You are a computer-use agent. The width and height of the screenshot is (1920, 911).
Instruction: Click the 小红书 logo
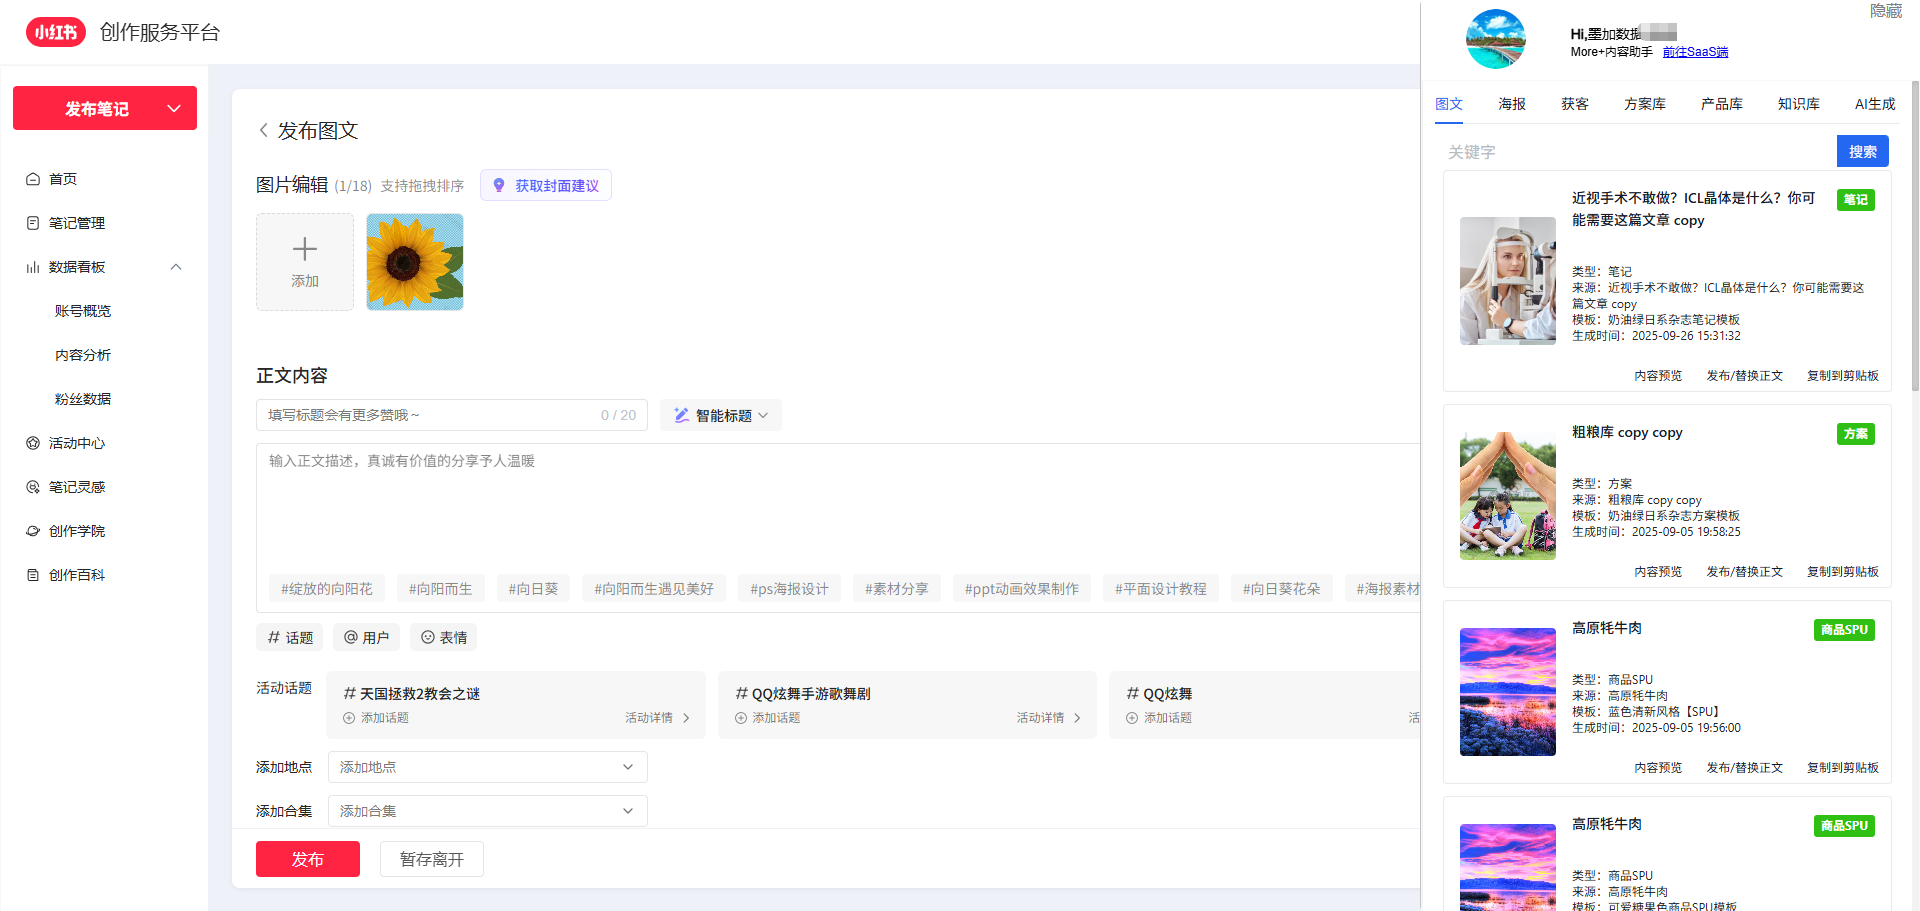click(x=56, y=32)
